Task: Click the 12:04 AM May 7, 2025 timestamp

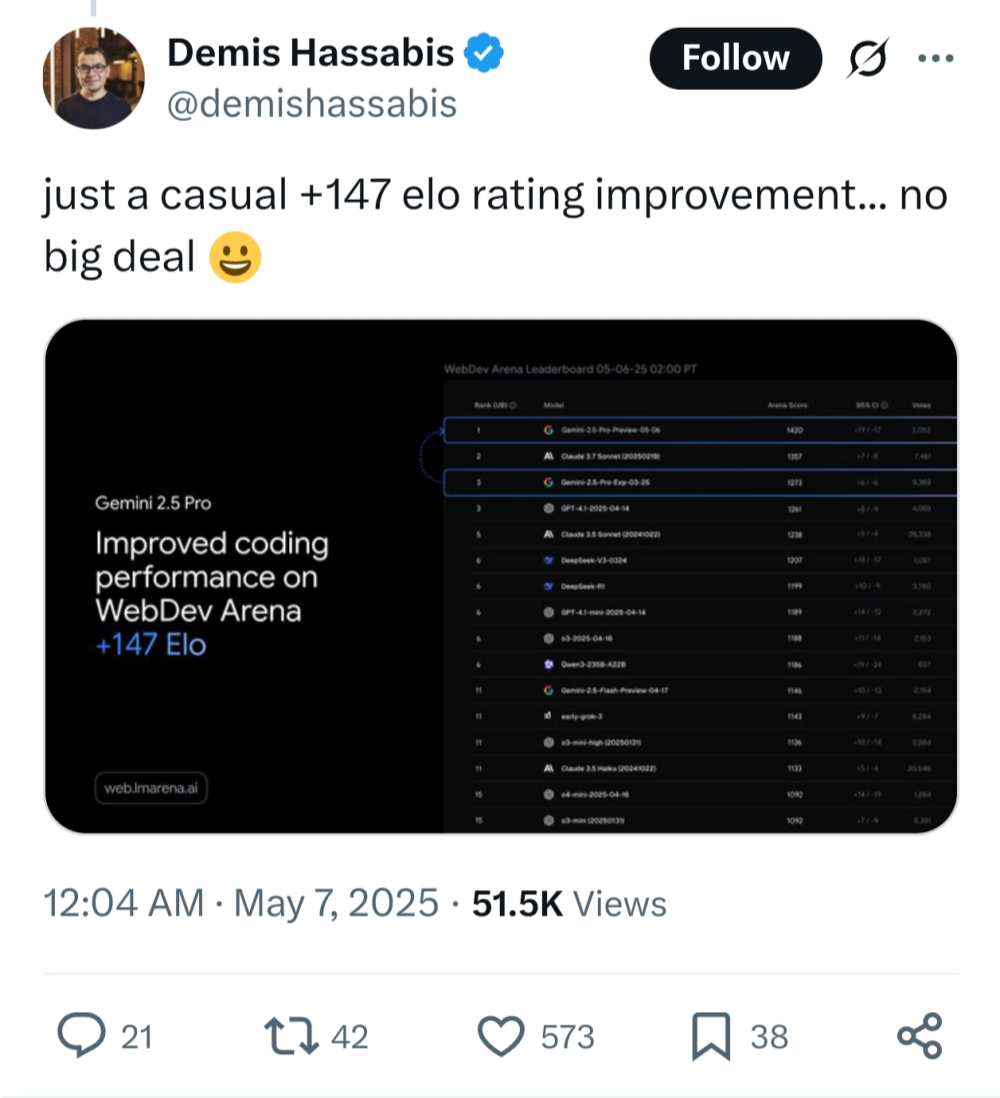Action: pos(241,904)
